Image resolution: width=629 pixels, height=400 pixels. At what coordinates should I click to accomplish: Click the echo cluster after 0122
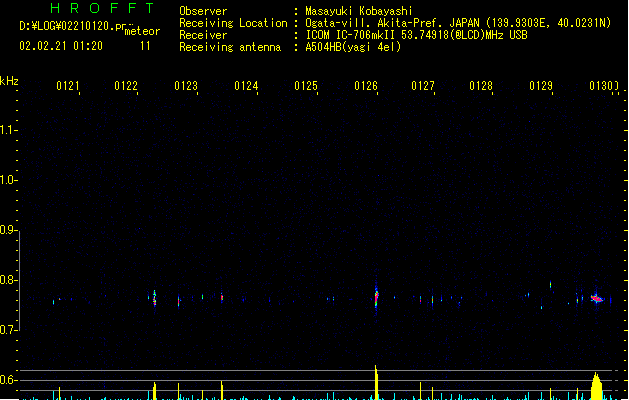tap(154, 298)
